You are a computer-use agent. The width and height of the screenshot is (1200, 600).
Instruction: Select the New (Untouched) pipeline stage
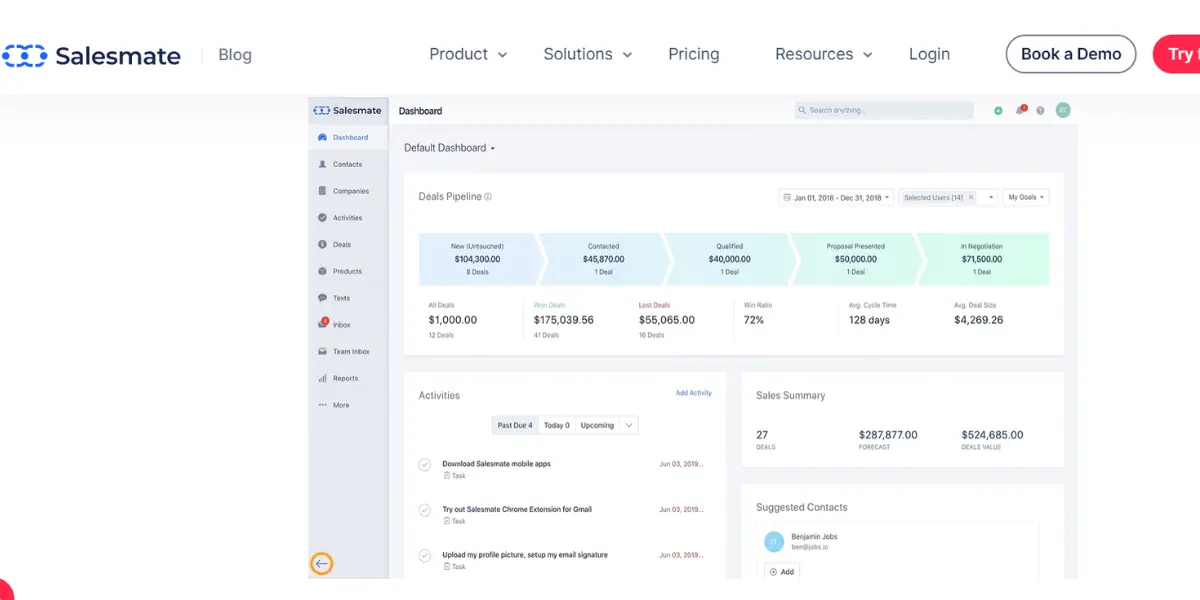[478, 259]
